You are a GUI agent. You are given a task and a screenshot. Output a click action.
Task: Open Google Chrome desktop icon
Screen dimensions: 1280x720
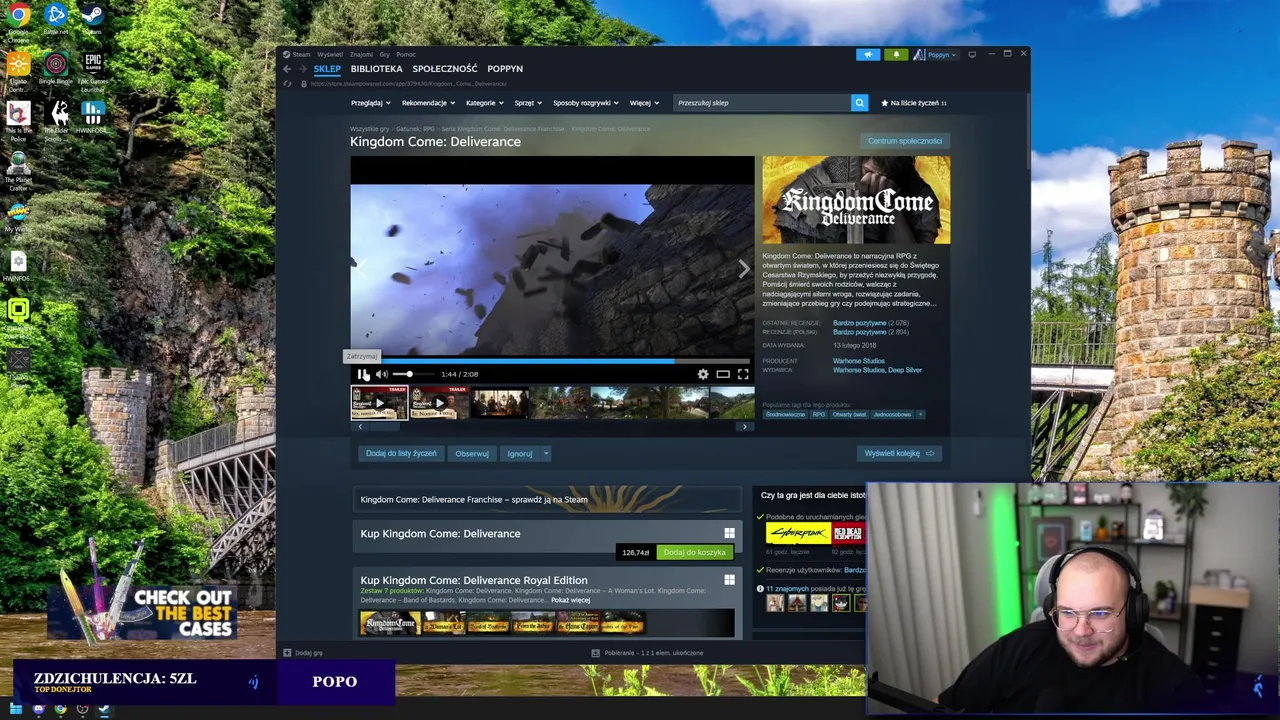(18, 19)
